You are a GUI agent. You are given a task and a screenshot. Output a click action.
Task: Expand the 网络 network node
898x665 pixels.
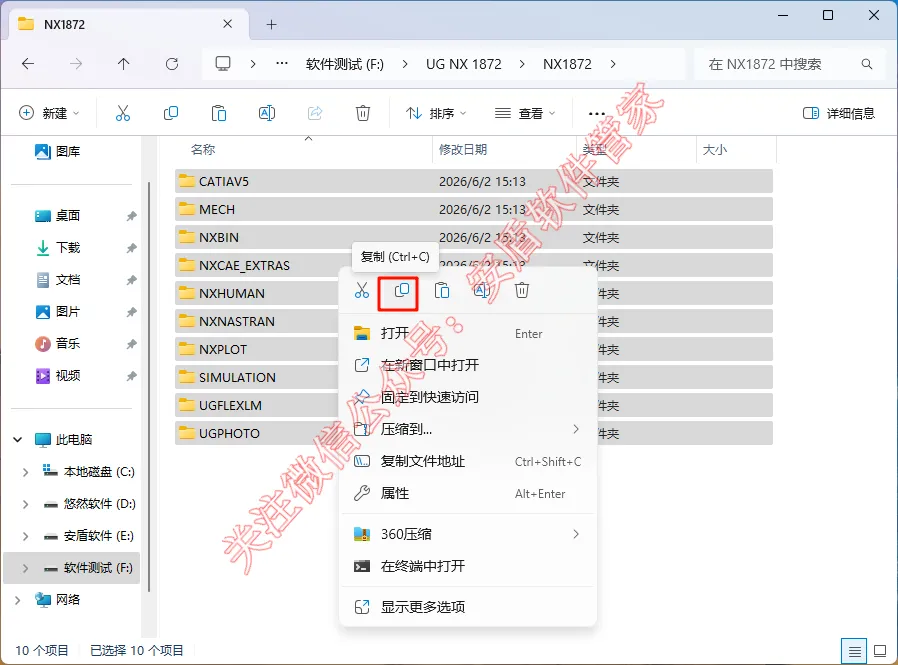18,600
